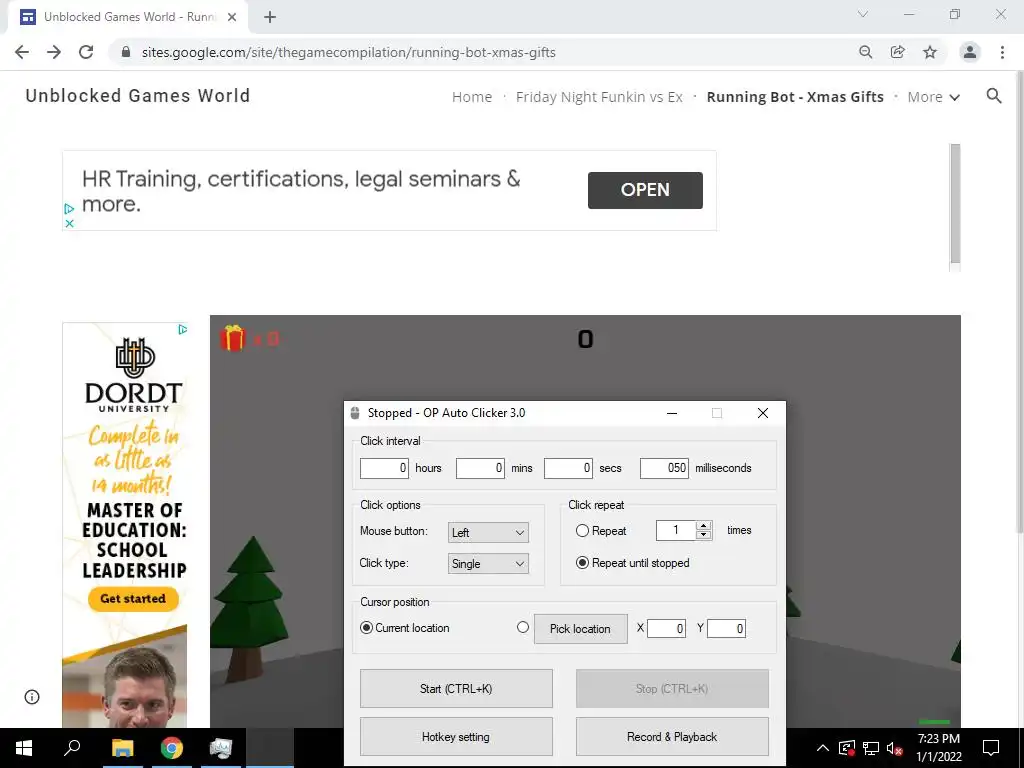Screen dimensions: 1024x768
Task: Expand the More navigation menu
Action: tap(934, 97)
